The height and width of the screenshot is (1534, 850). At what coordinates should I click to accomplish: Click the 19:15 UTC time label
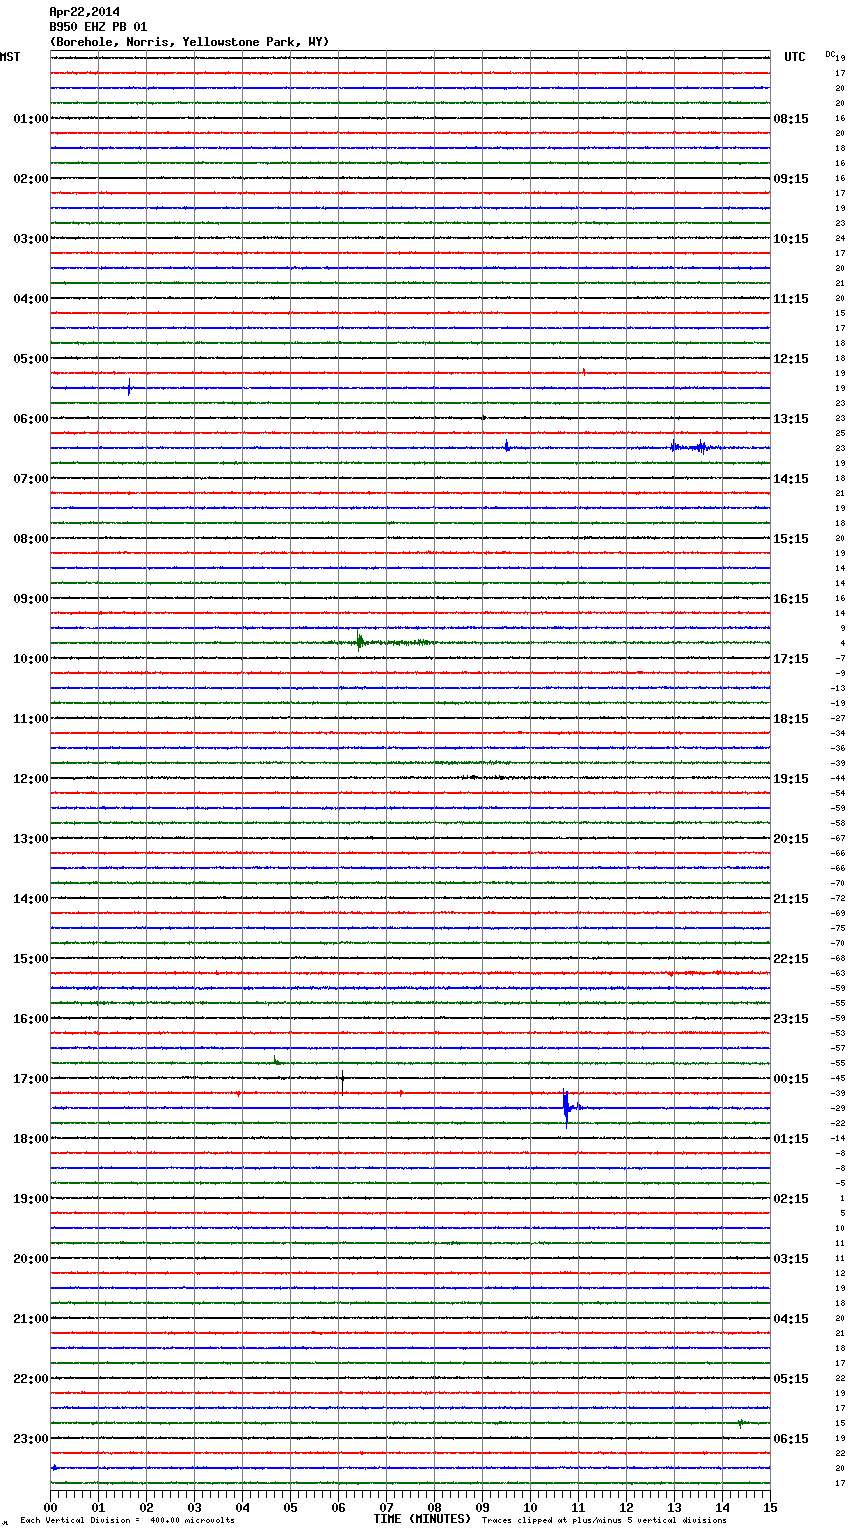click(x=791, y=778)
